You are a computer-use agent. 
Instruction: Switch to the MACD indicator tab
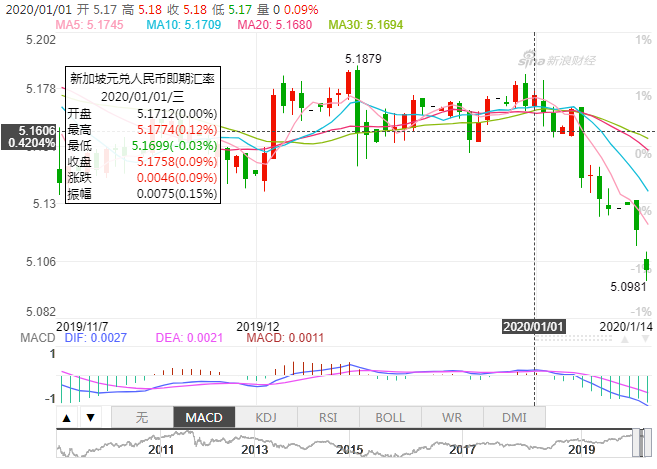(x=203, y=418)
